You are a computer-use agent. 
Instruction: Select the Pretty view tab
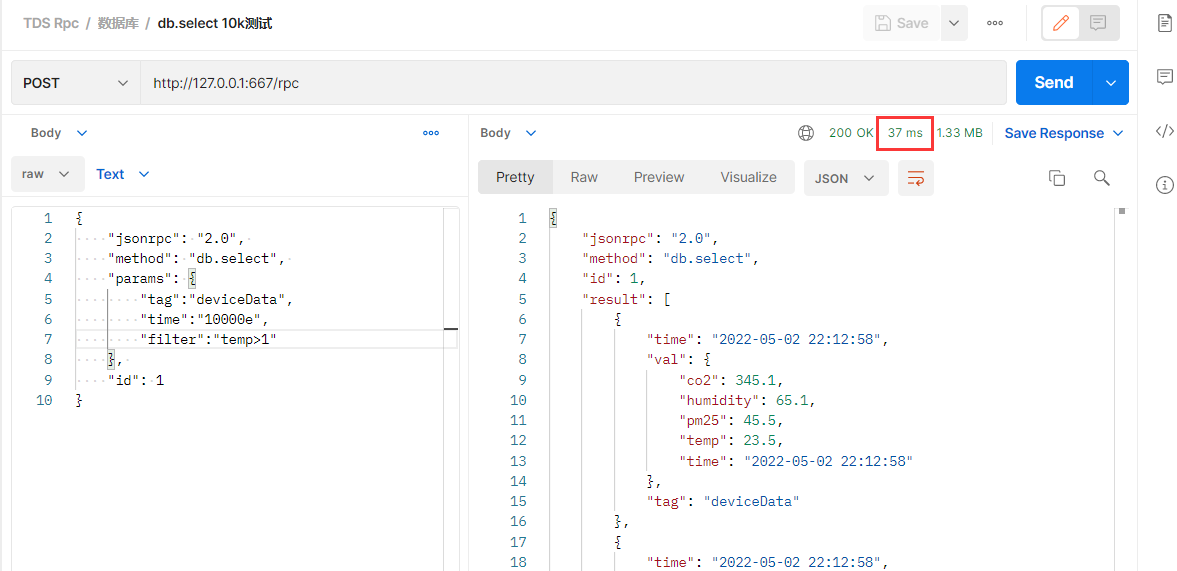(515, 178)
